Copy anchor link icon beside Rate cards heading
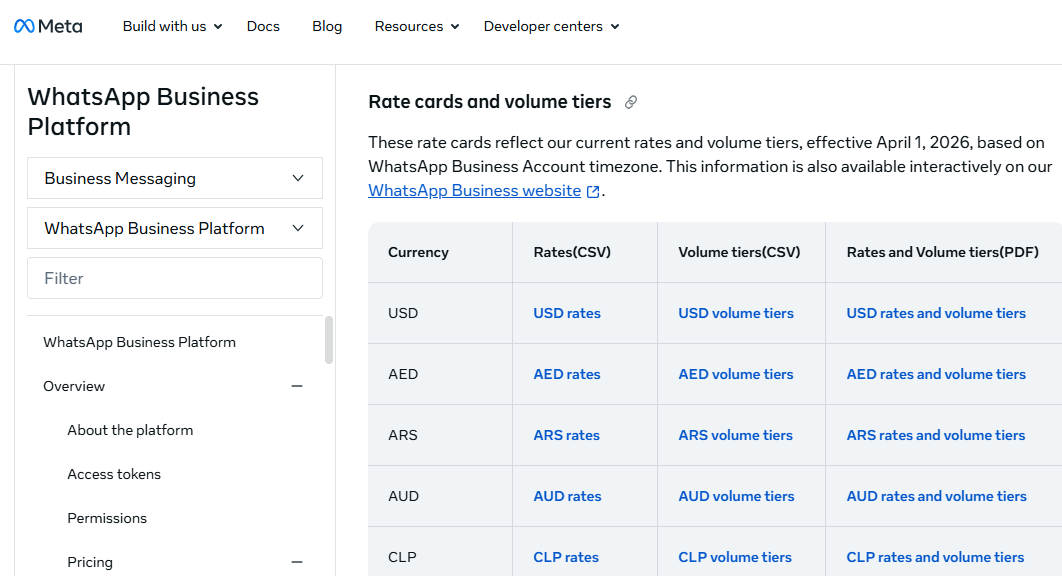The image size is (1062, 576). click(631, 102)
